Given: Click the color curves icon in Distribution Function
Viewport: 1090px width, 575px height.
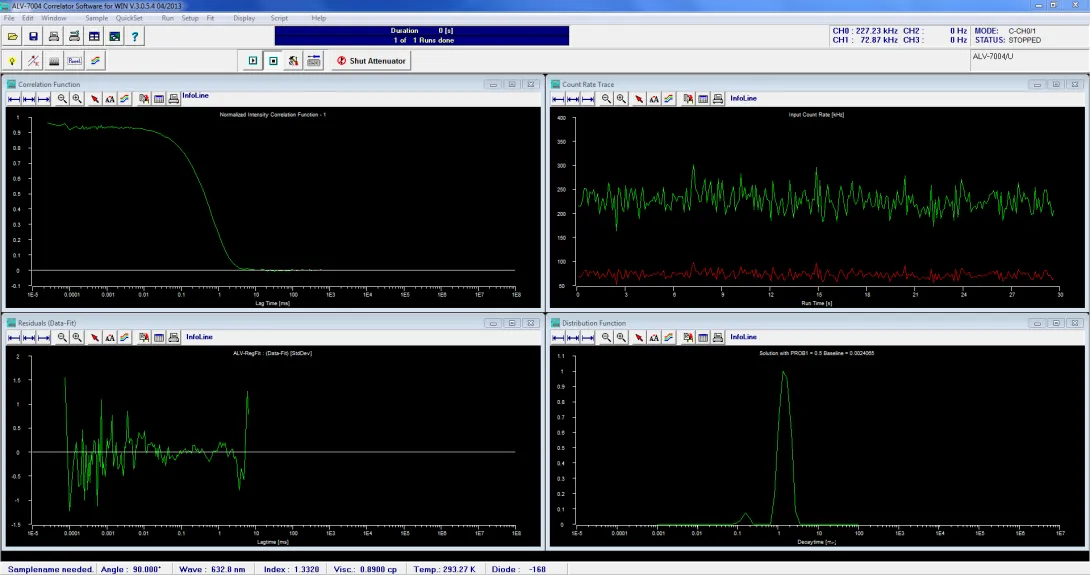Looking at the screenshot, I should pyautogui.click(x=669, y=337).
